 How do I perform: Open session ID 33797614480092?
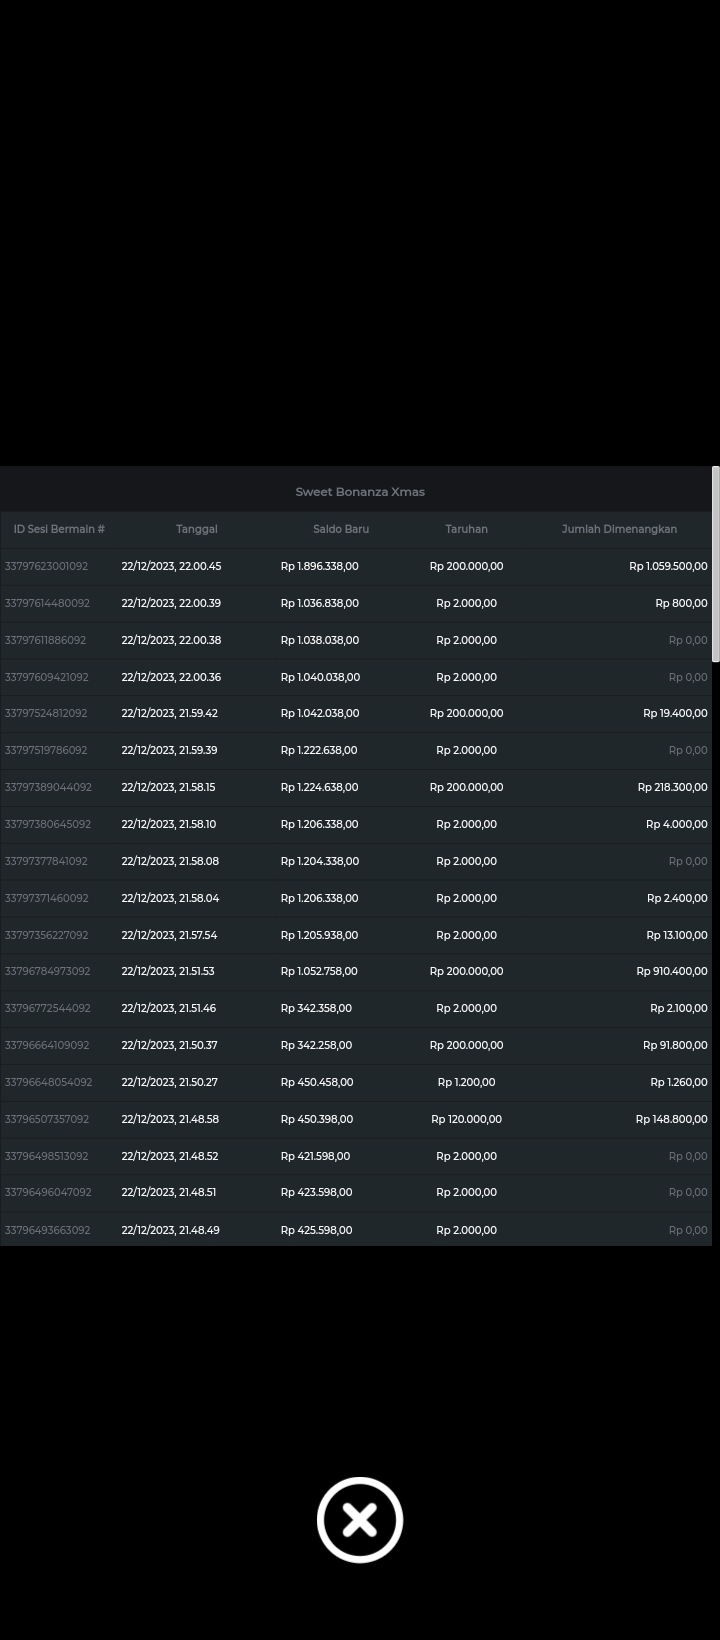[x=47, y=603]
